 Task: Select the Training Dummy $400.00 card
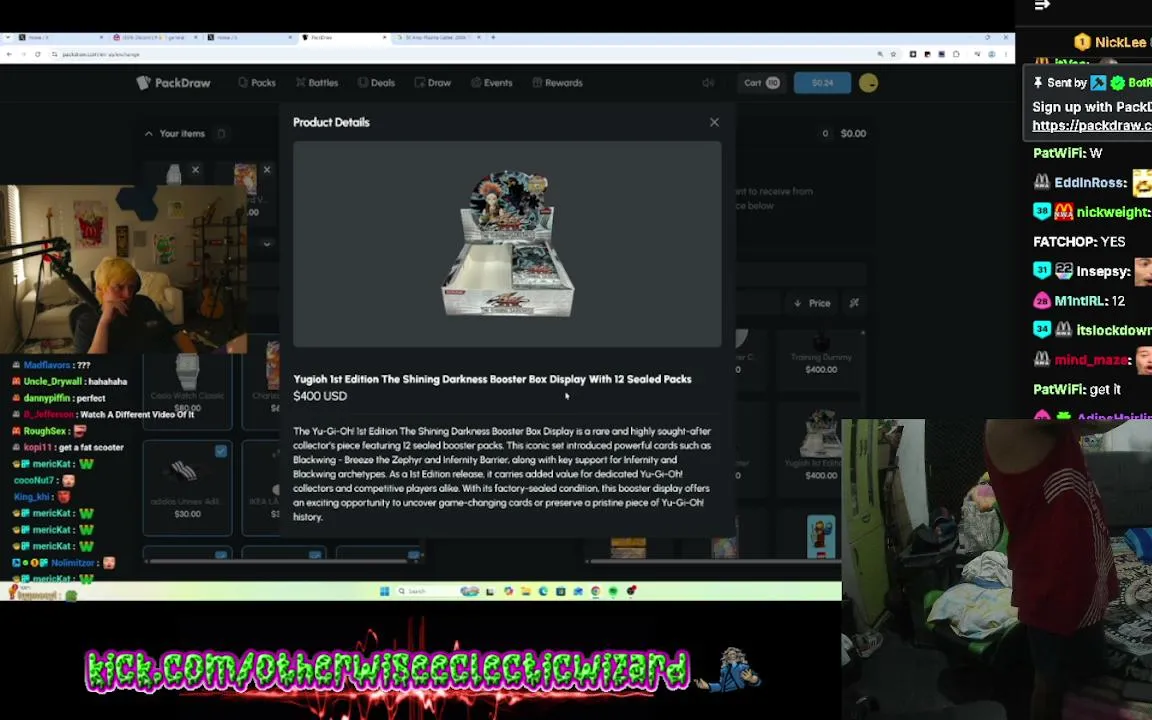tap(821, 362)
